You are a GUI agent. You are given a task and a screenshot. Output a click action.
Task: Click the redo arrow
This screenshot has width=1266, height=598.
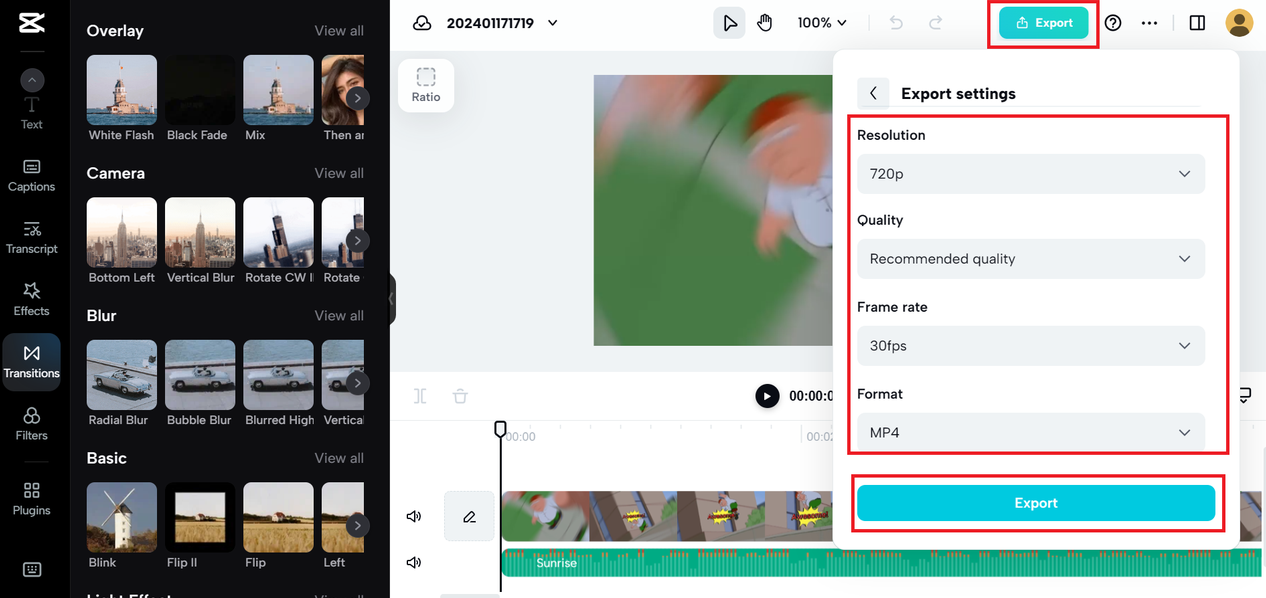pos(936,23)
